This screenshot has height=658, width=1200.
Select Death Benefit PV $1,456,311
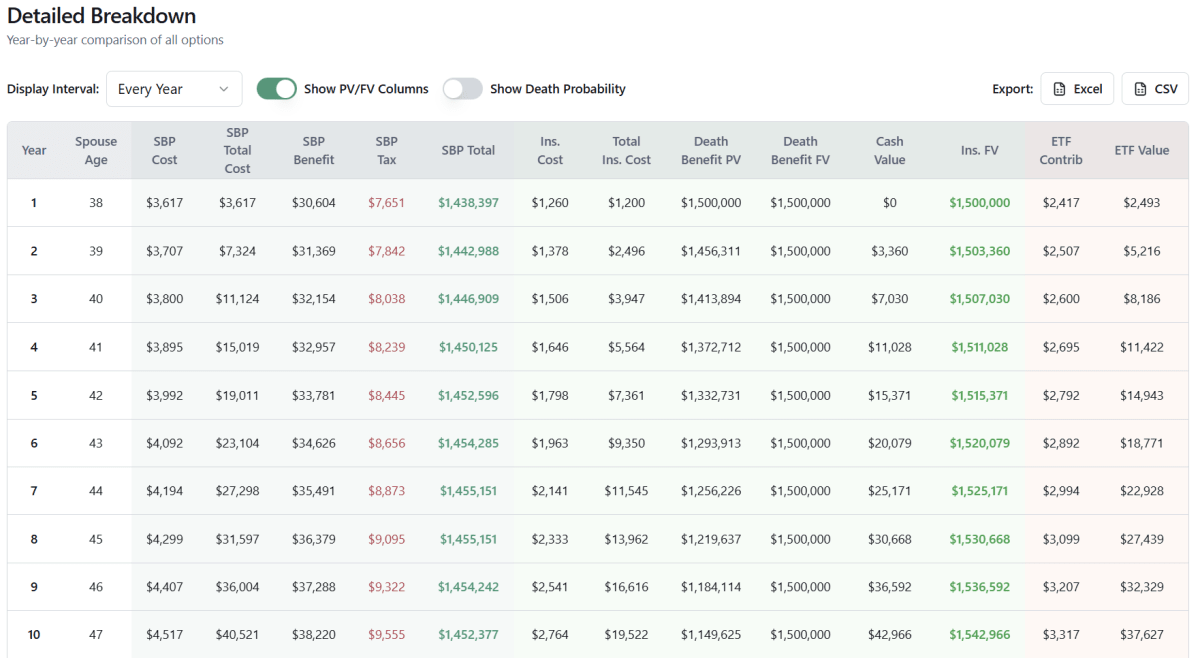pyautogui.click(x=711, y=251)
